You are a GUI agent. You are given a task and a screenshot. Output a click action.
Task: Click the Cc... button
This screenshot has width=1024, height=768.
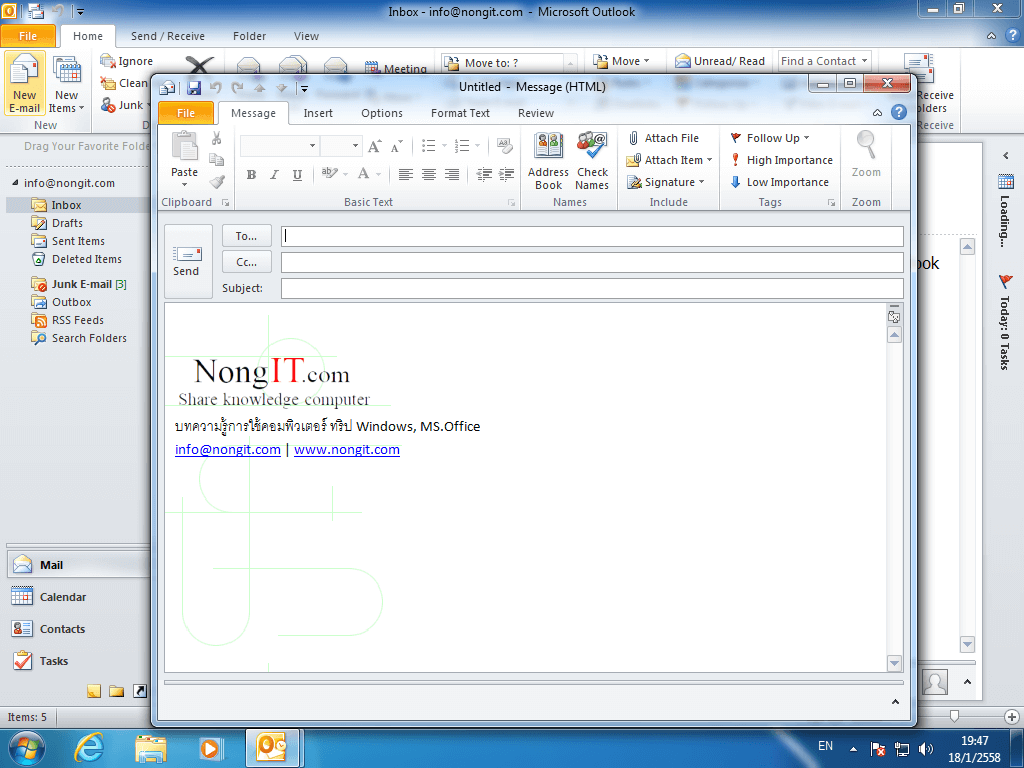point(246,262)
